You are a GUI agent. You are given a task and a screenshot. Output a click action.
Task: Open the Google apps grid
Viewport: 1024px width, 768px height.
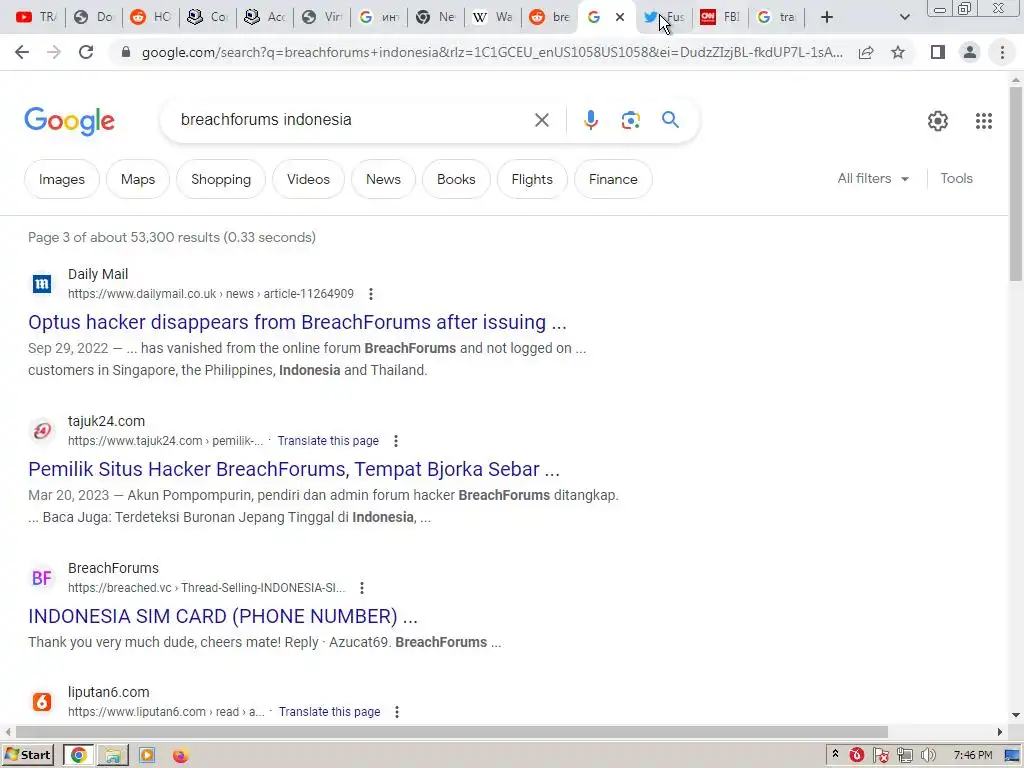[x=984, y=121]
